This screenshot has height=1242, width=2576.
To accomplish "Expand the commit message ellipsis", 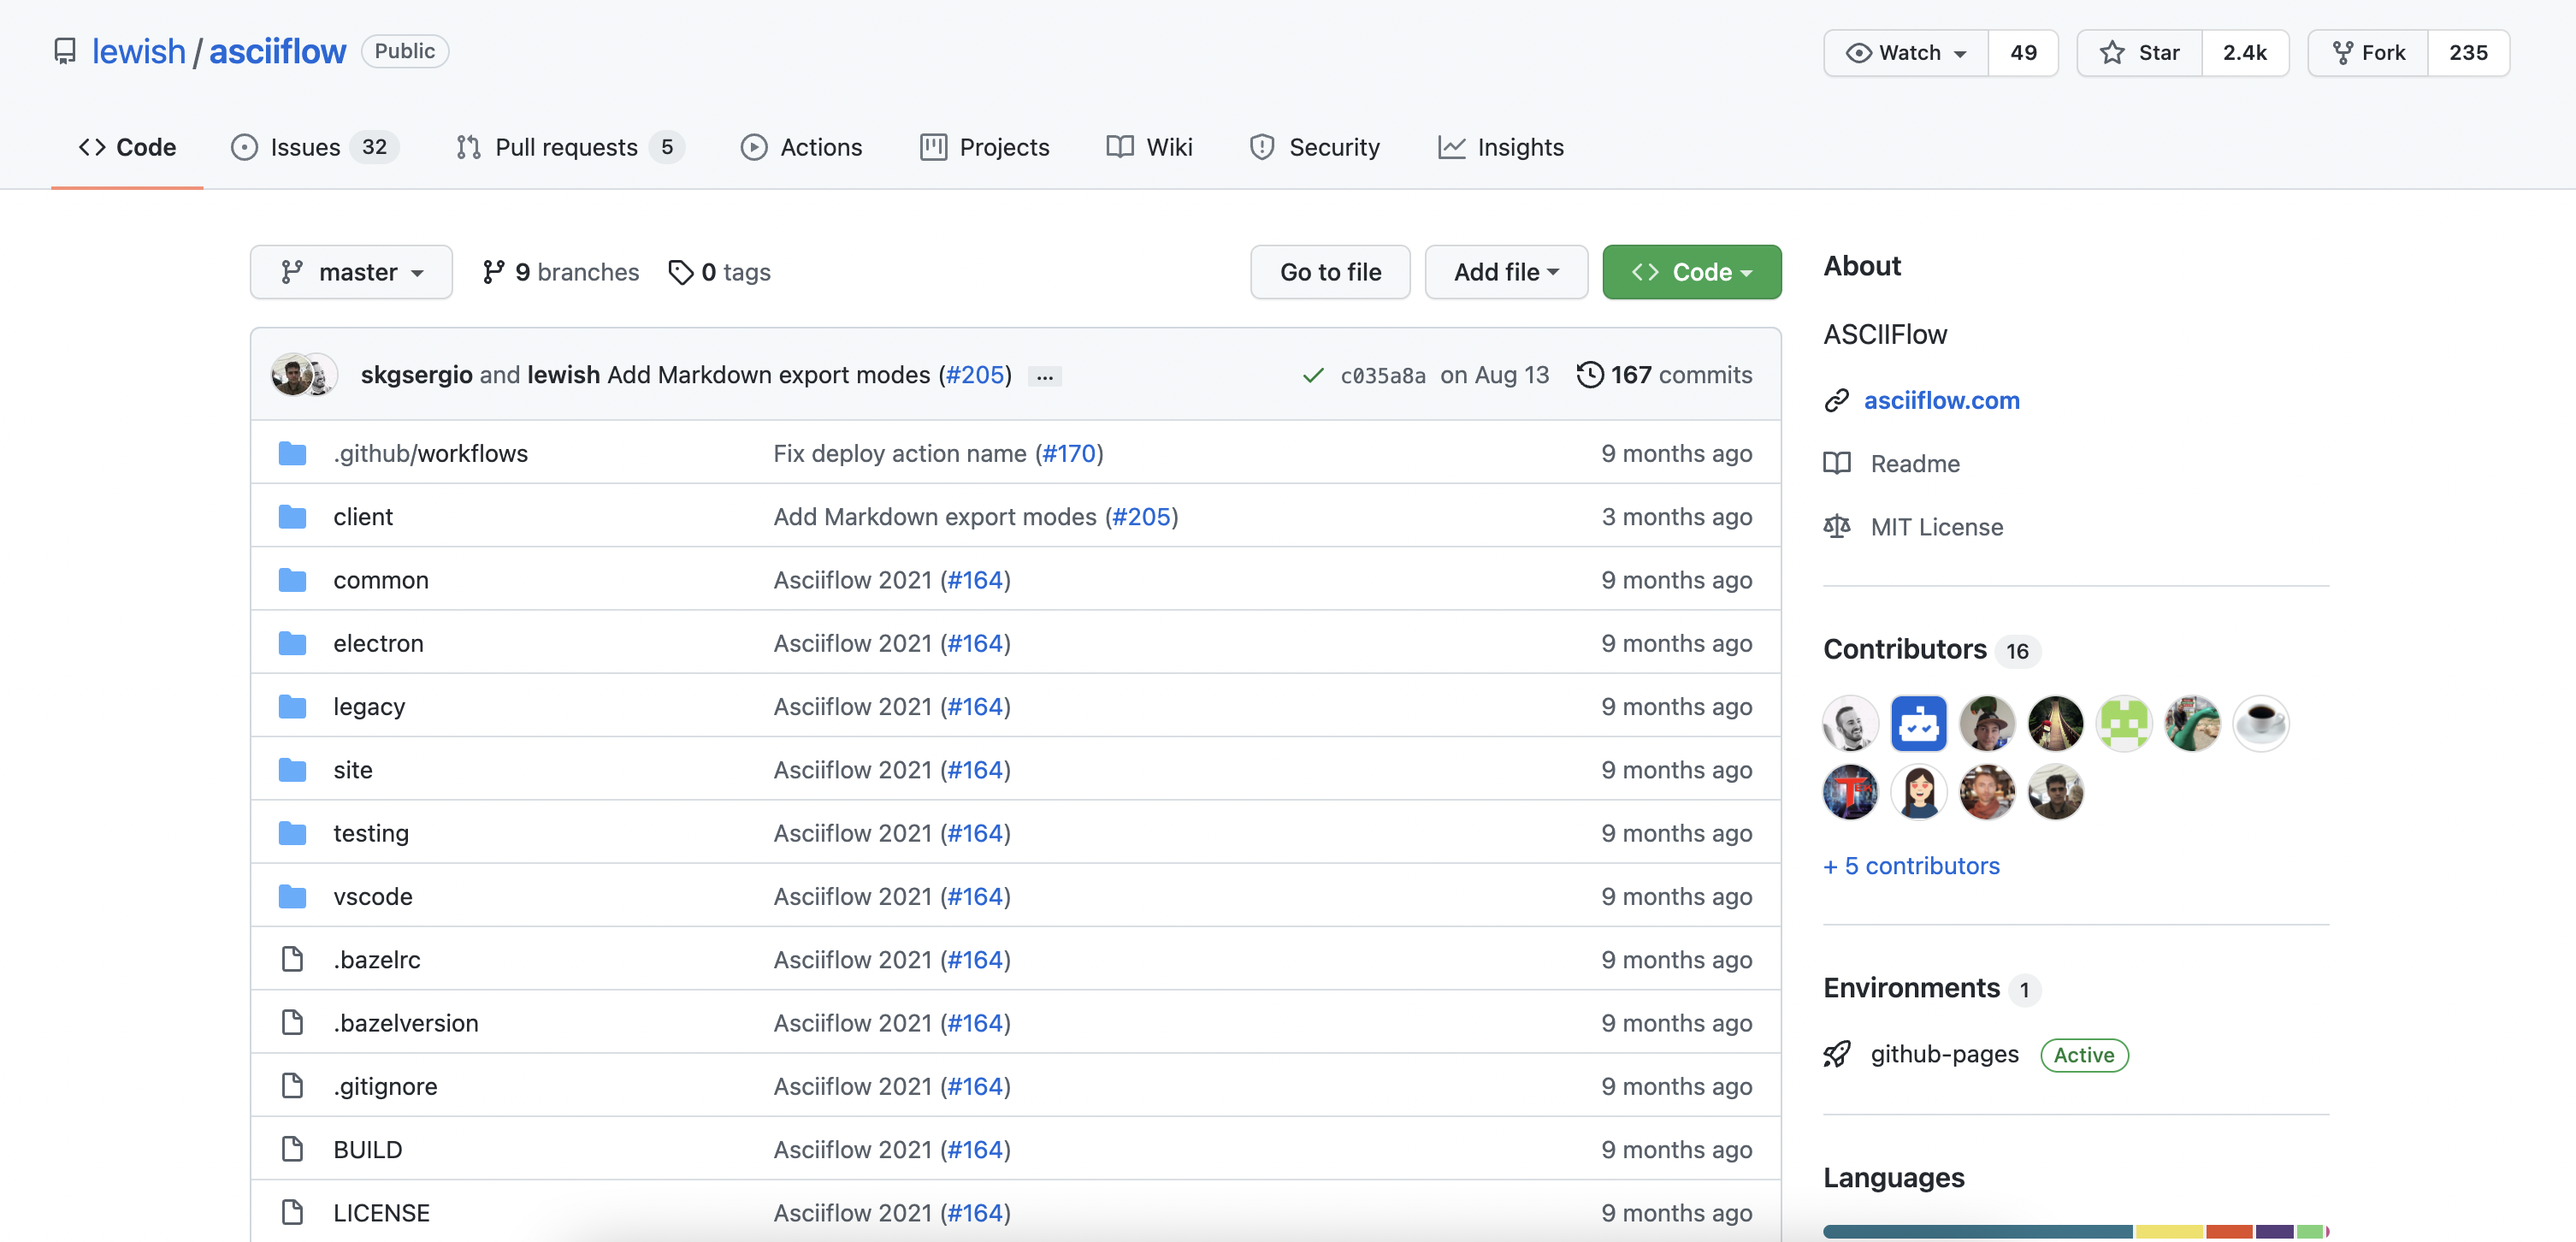I will tap(1045, 376).
